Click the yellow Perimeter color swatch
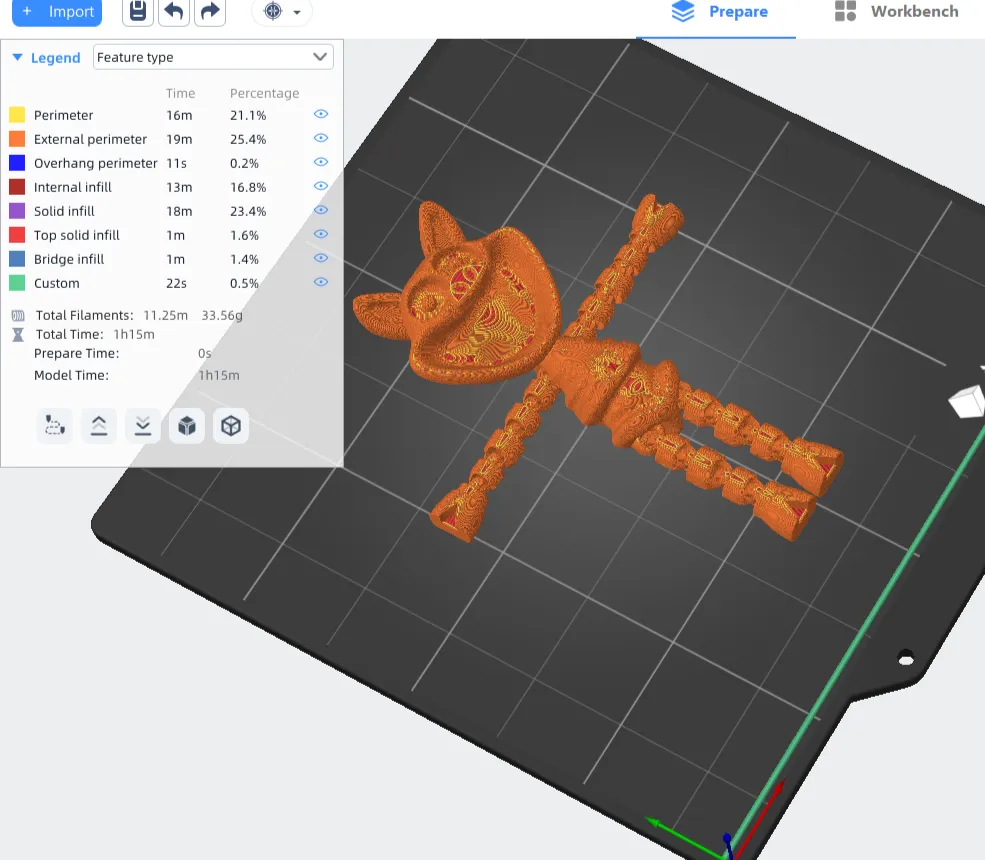This screenshot has height=860, width=985. 17,114
